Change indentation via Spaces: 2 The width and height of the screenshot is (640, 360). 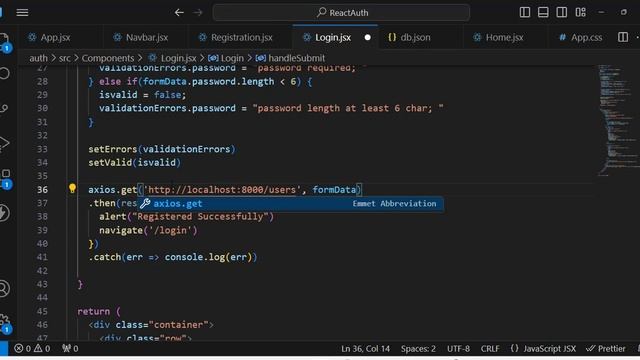pyautogui.click(x=418, y=349)
